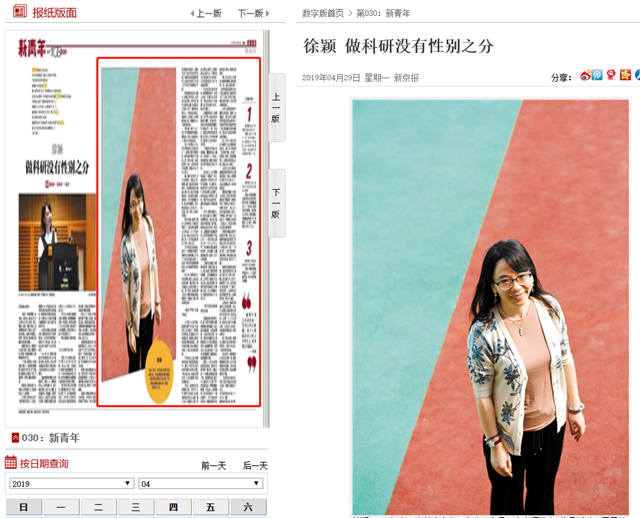Go to next page via top 下一版
Viewport: 640px width, 518px height.
click(x=254, y=14)
